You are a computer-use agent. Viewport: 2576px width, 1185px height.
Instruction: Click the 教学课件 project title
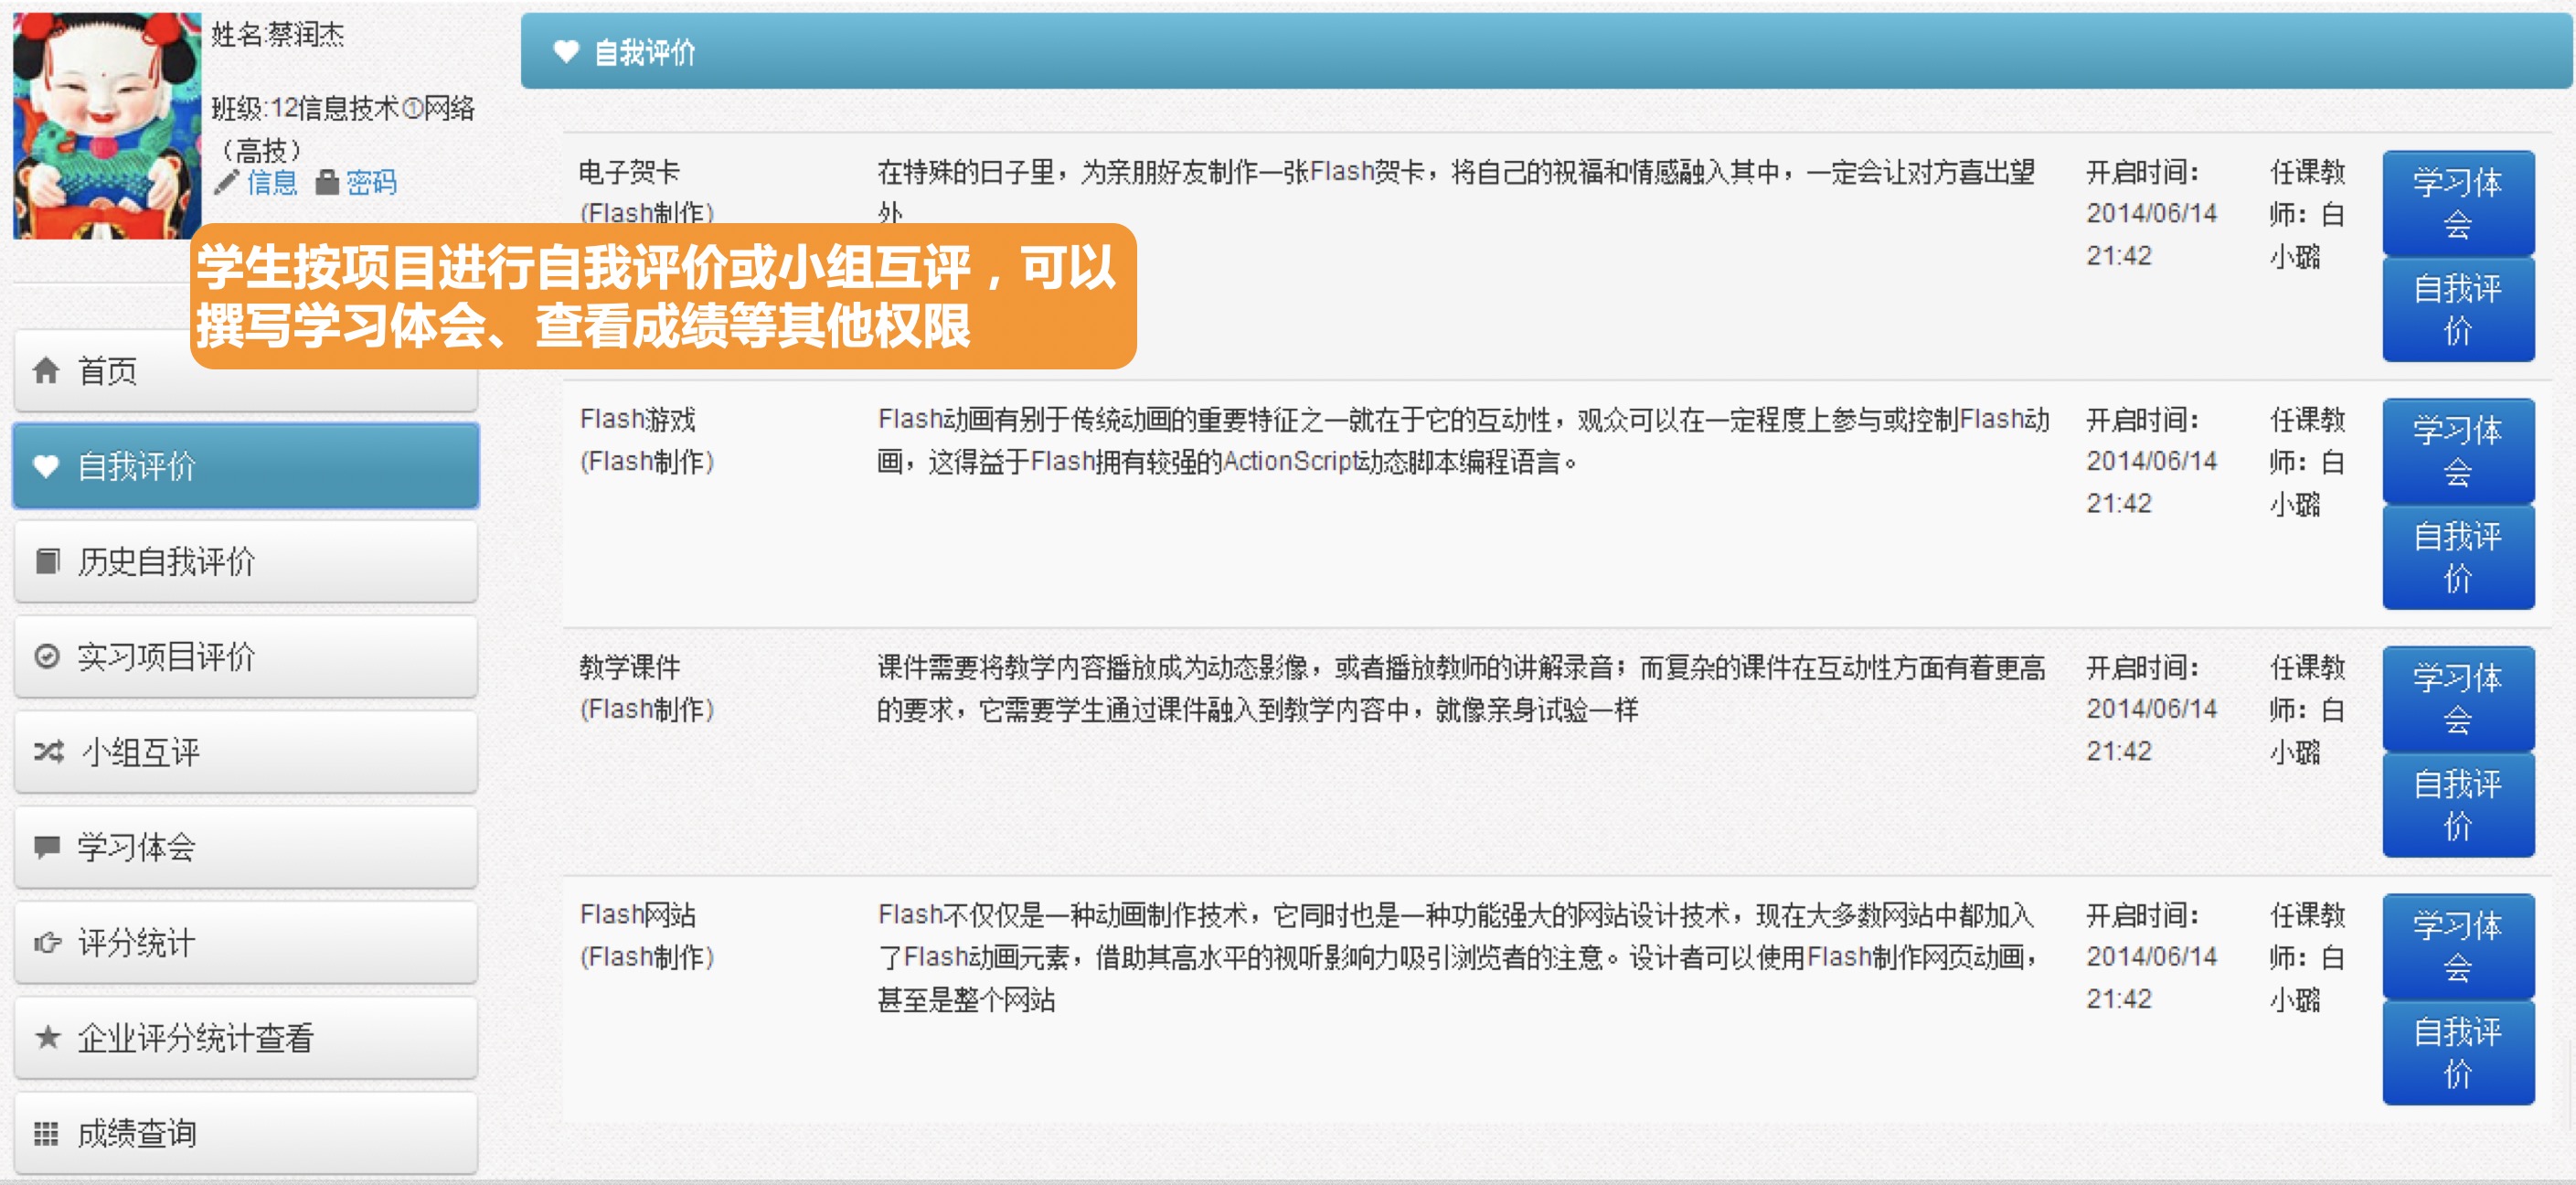(x=629, y=668)
